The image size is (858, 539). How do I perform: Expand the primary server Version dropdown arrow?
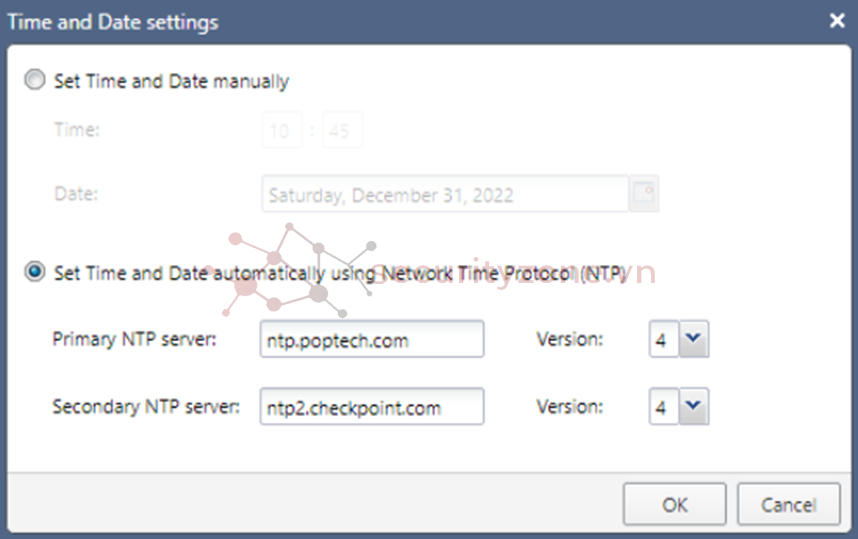pyautogui.click(x=693, y=339)
